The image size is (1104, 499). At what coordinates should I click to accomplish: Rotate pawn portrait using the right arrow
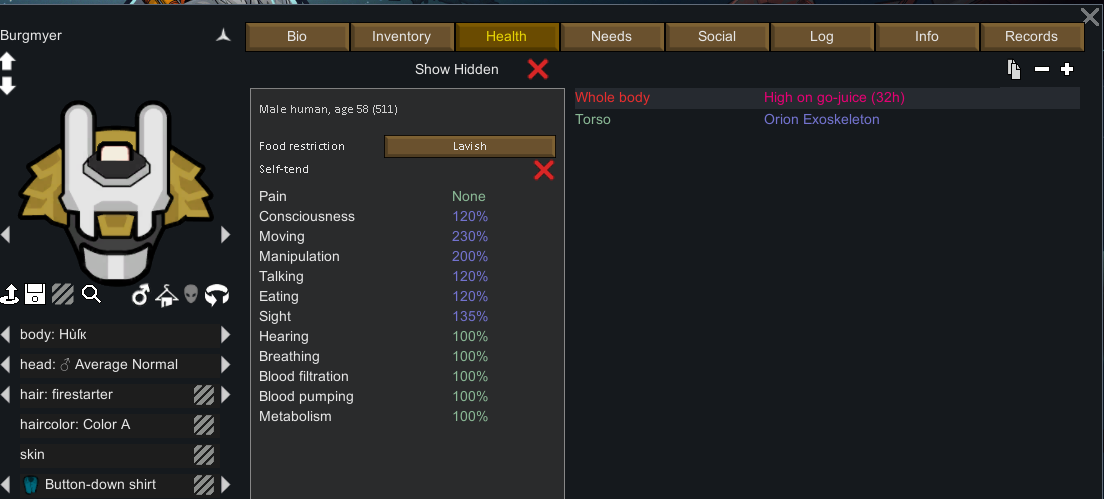point(225,235)
